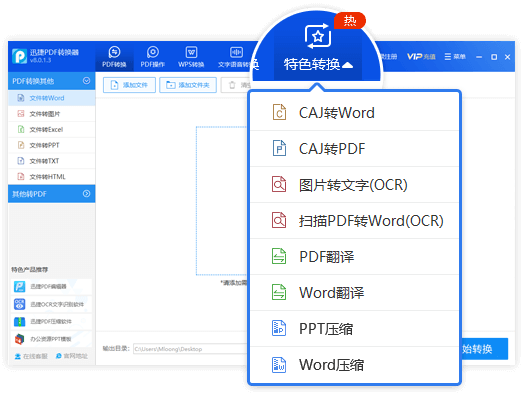The width and height of the screenshot is (523, 396).
Task: Click the PPT压缩 icon
Action: [x=279, y=328]
